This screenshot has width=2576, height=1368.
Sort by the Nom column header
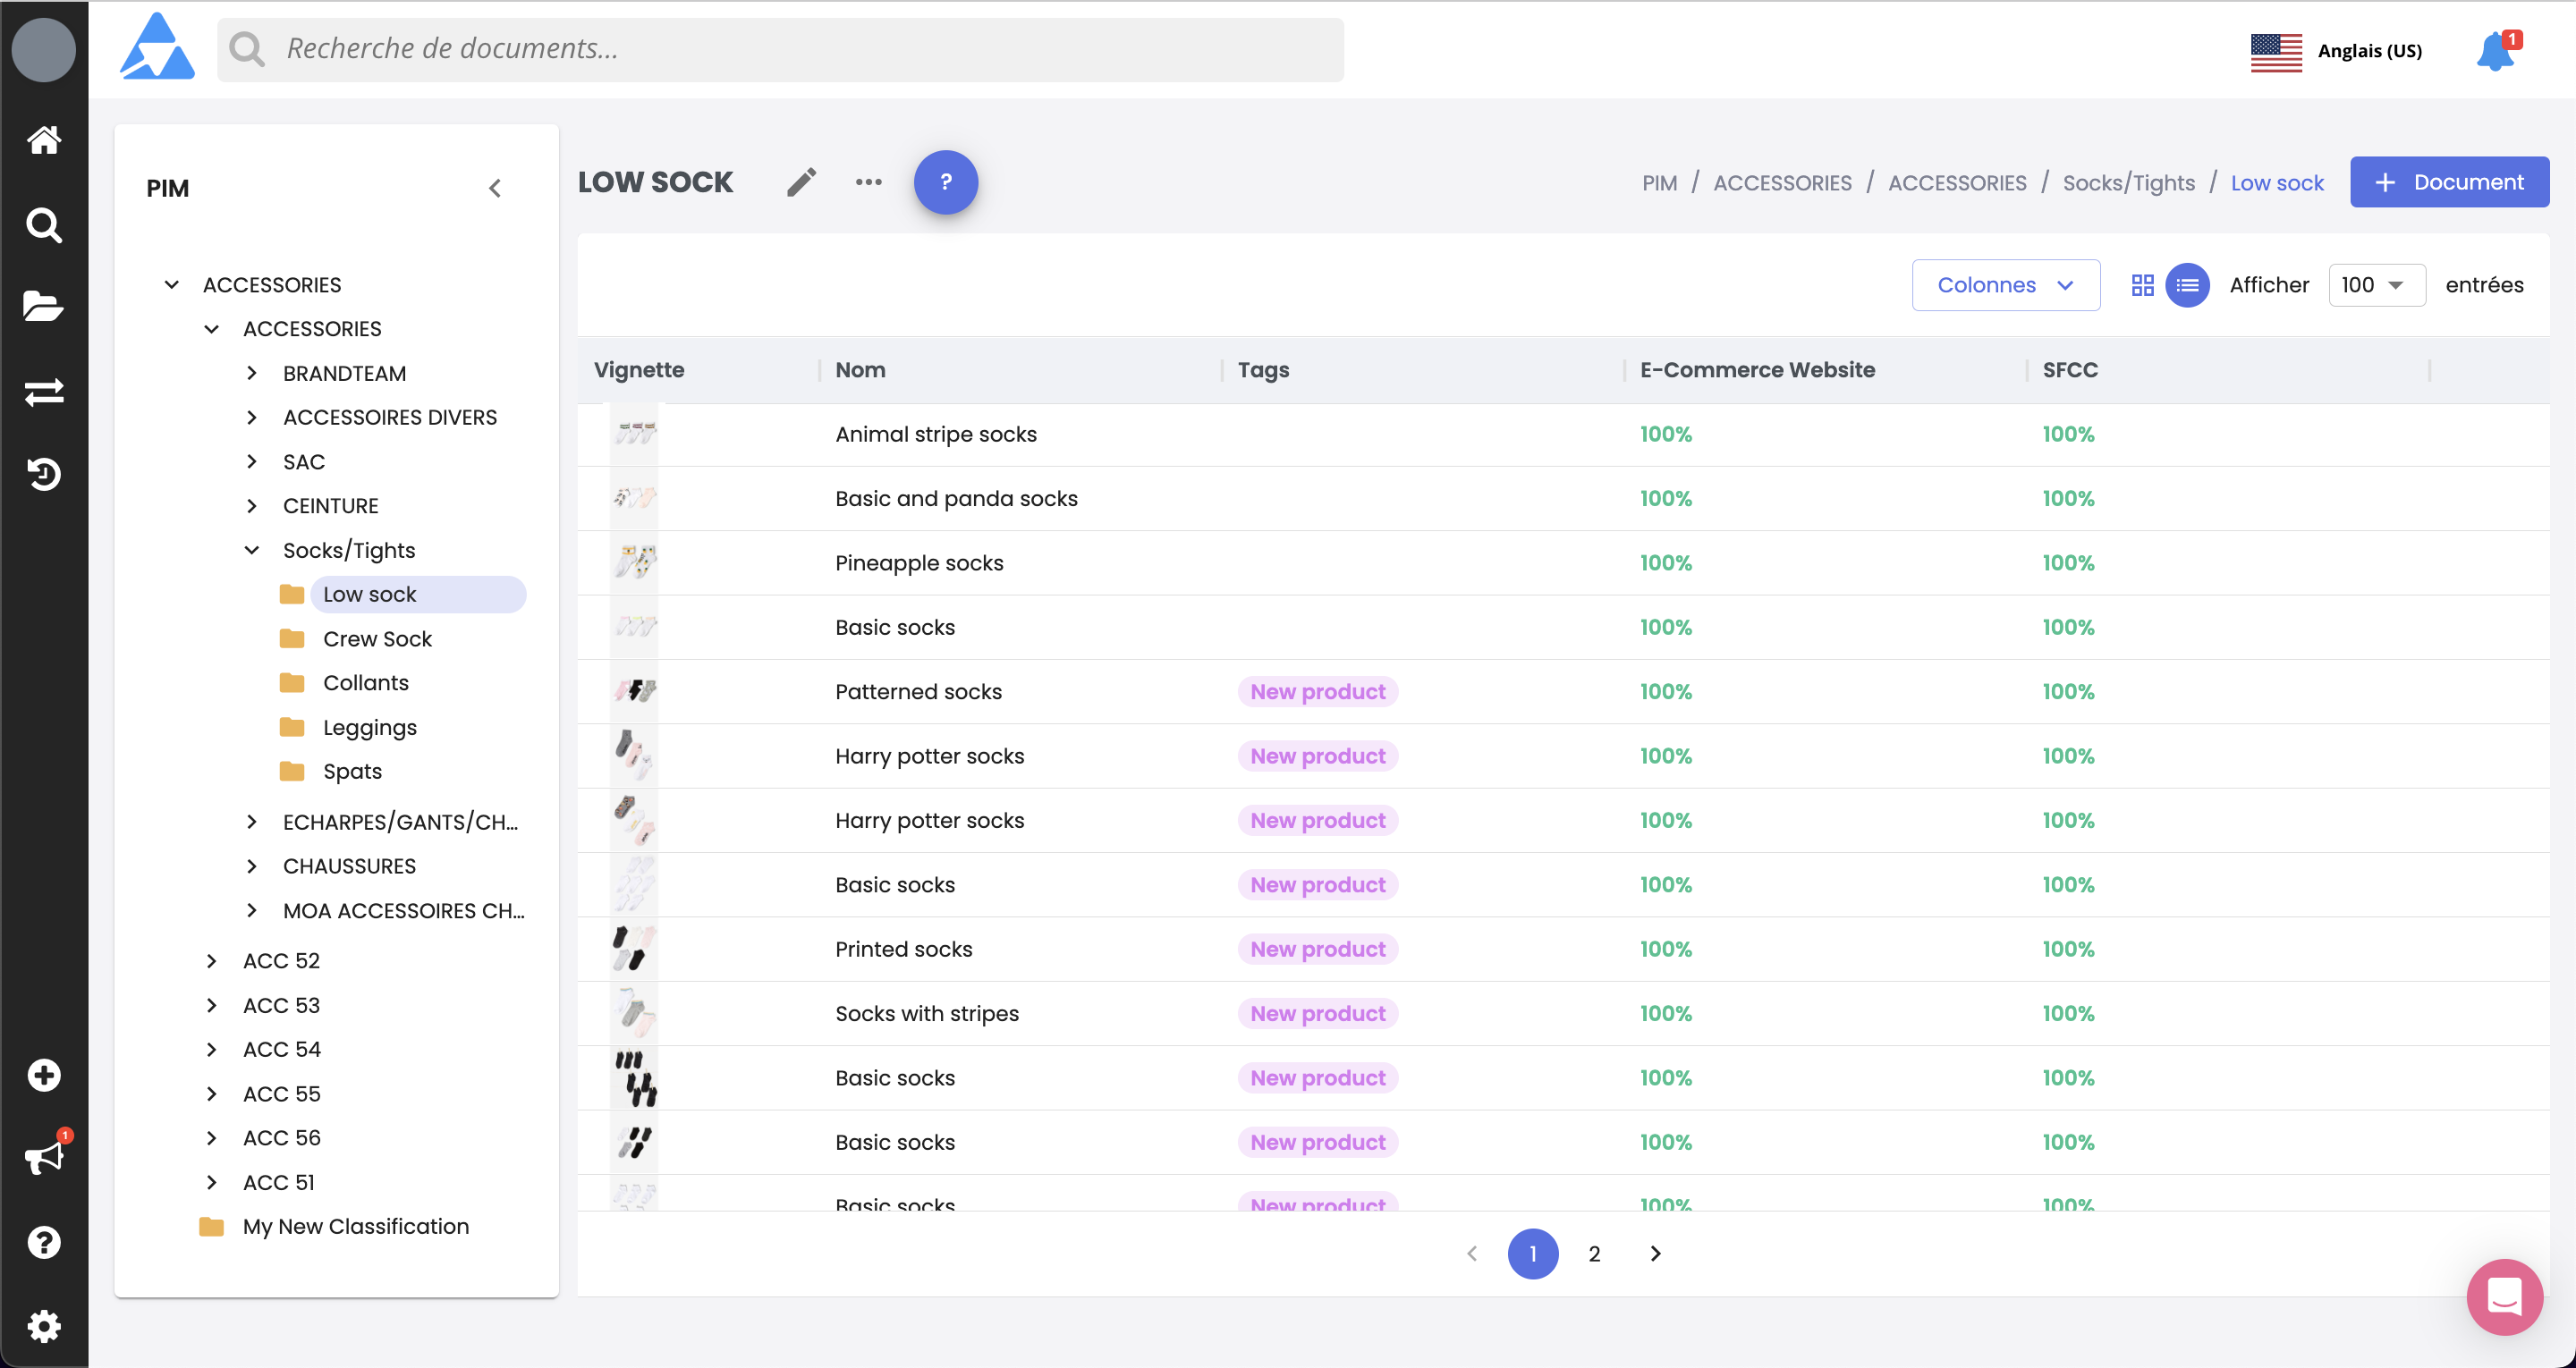tap(860, 370)
